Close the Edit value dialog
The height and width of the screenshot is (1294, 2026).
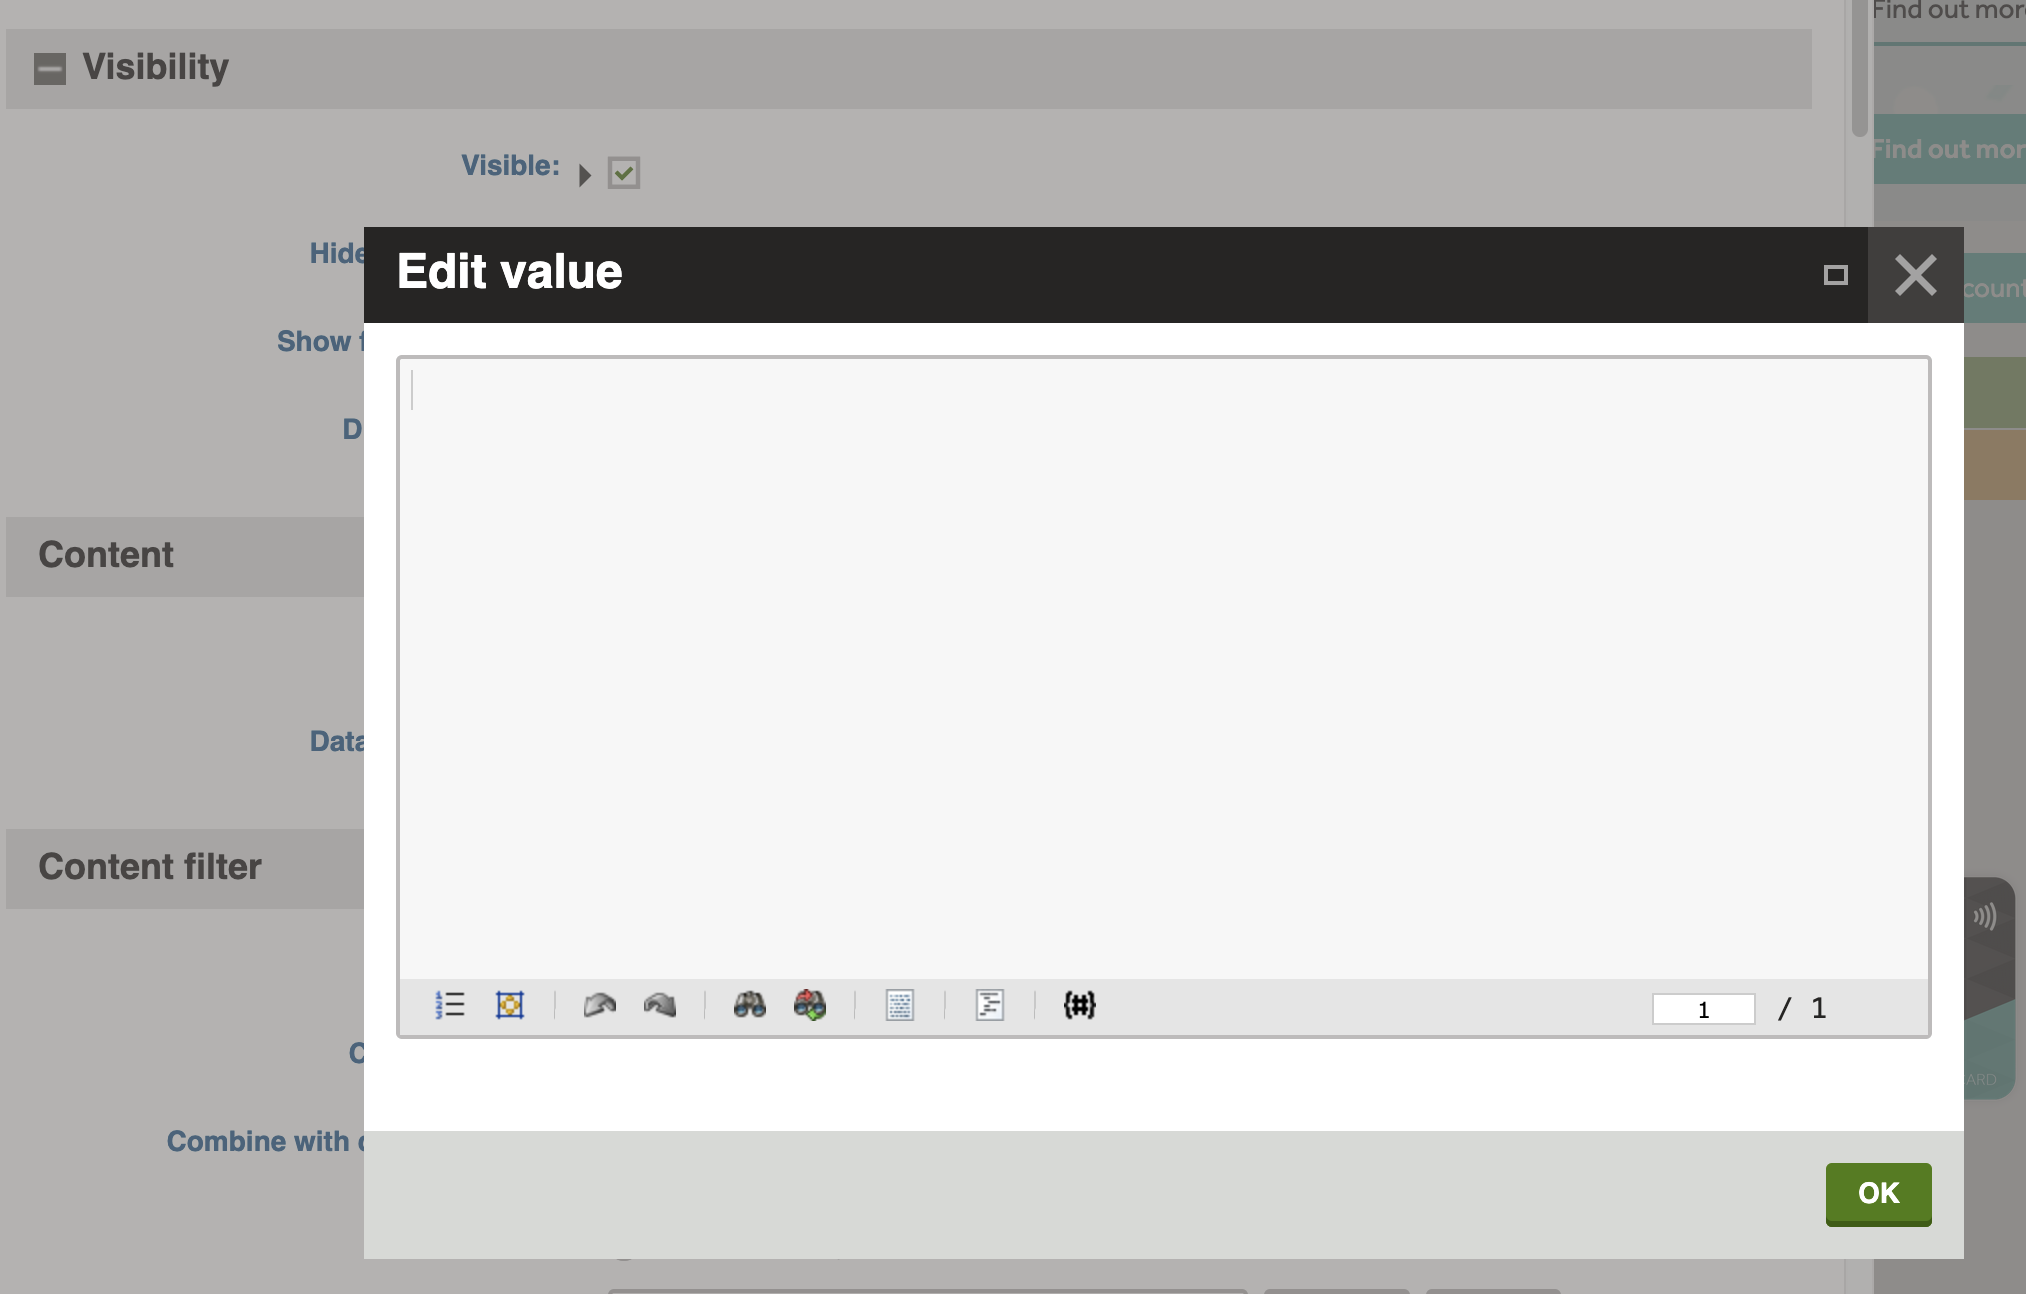click(1915, 275)
